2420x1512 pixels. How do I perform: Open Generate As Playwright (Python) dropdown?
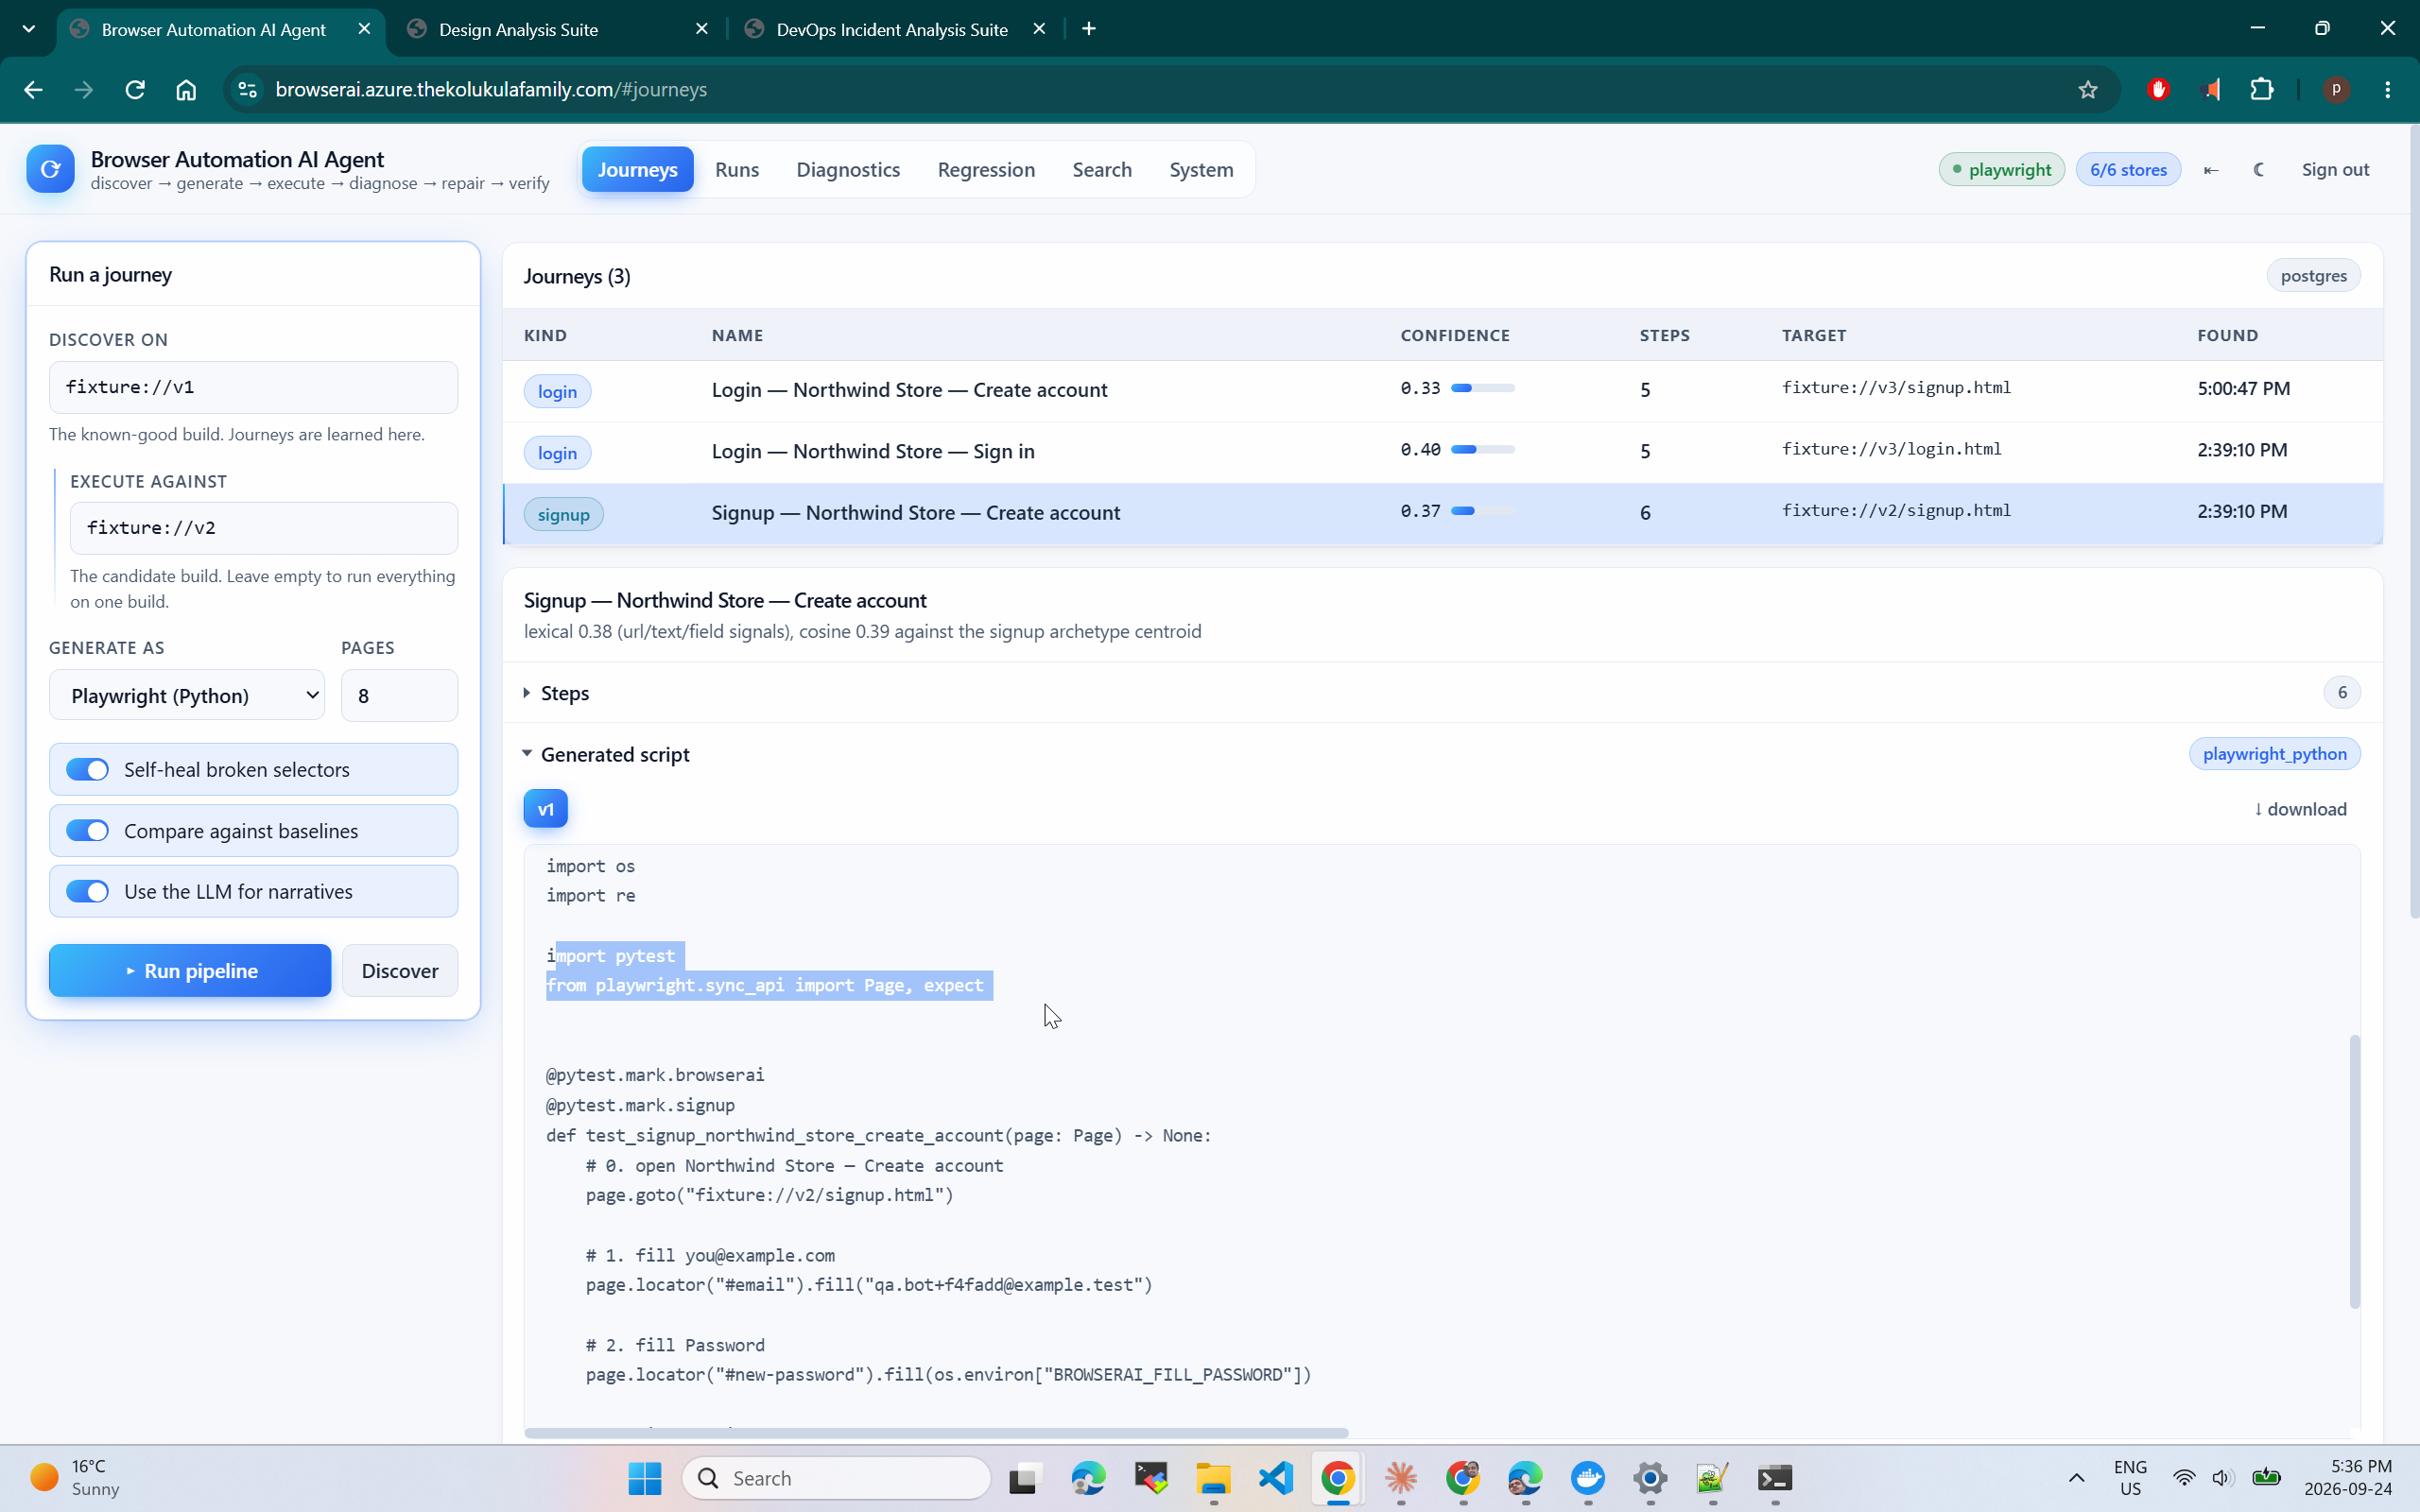(x=187, y=695)
